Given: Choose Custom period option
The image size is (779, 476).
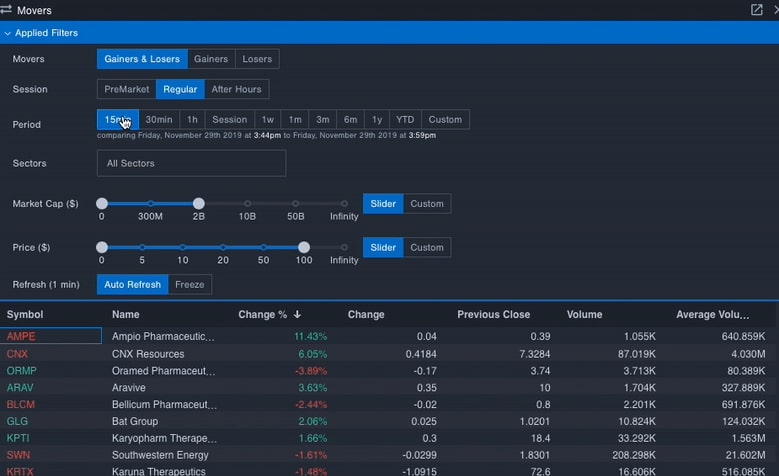Looking at the screenshot, I should (x=445, y=119).
